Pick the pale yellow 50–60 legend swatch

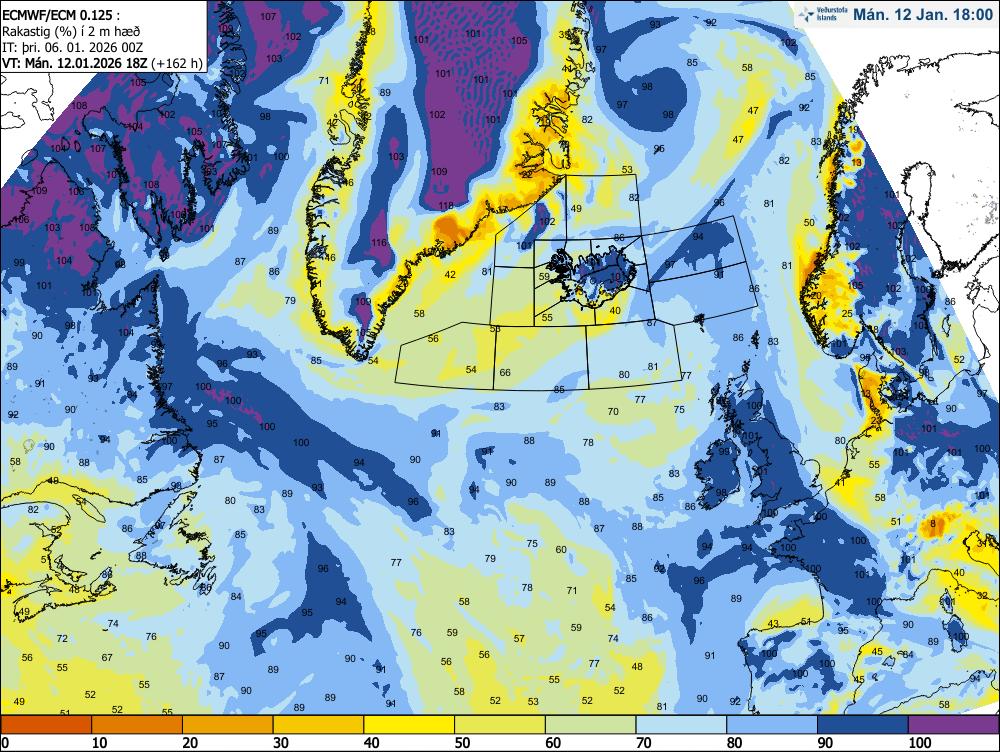(499, 725)
